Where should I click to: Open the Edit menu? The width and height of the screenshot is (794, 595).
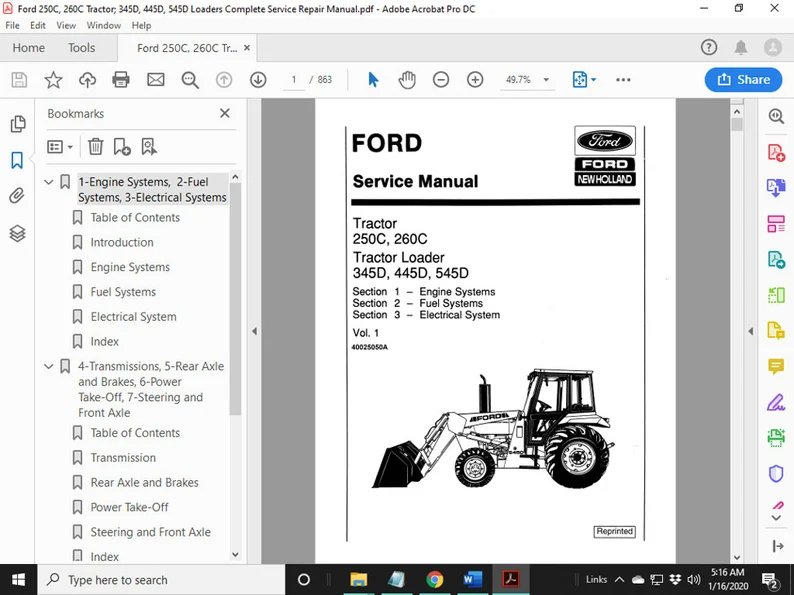[37, 25]
